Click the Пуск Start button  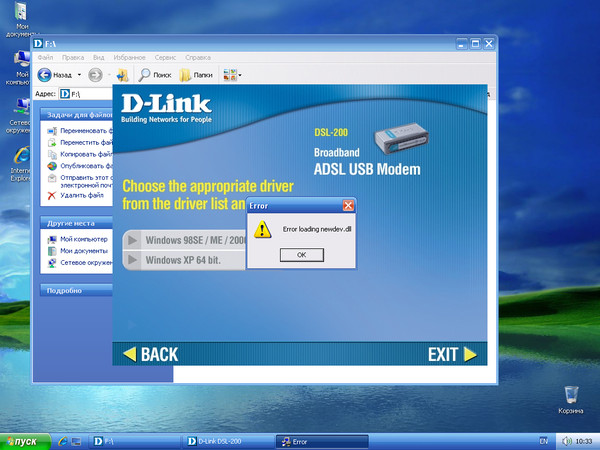25,442
